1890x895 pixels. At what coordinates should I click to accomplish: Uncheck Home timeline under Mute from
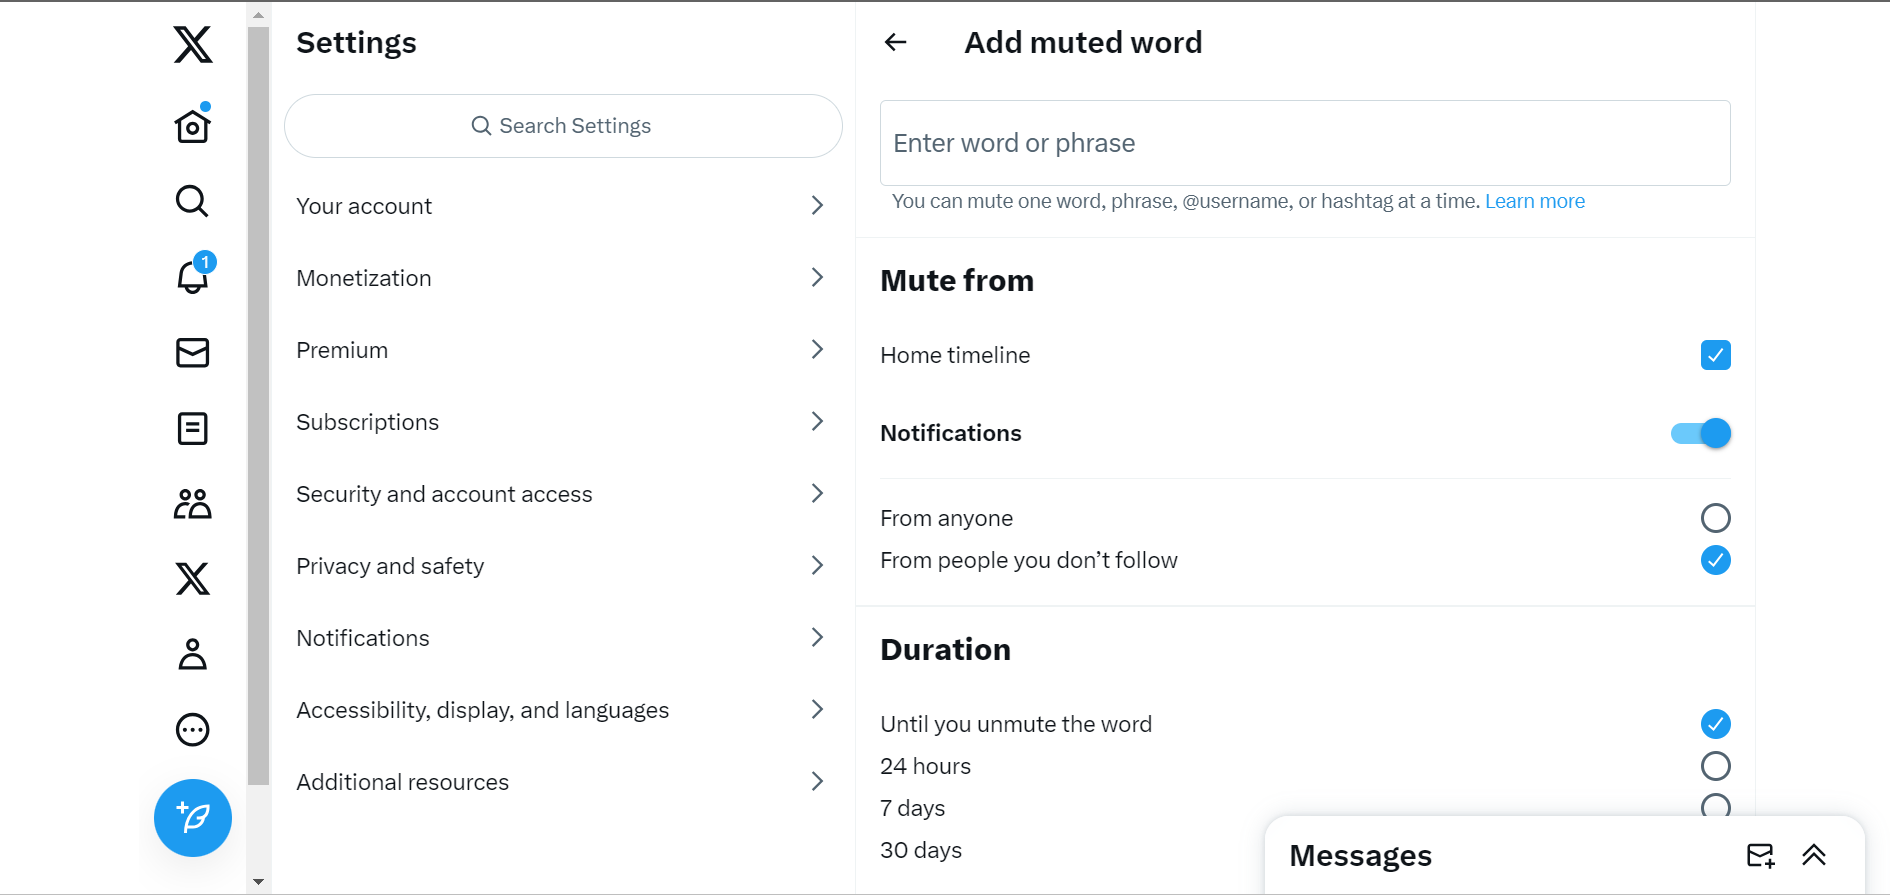(x=1715, y=355)
